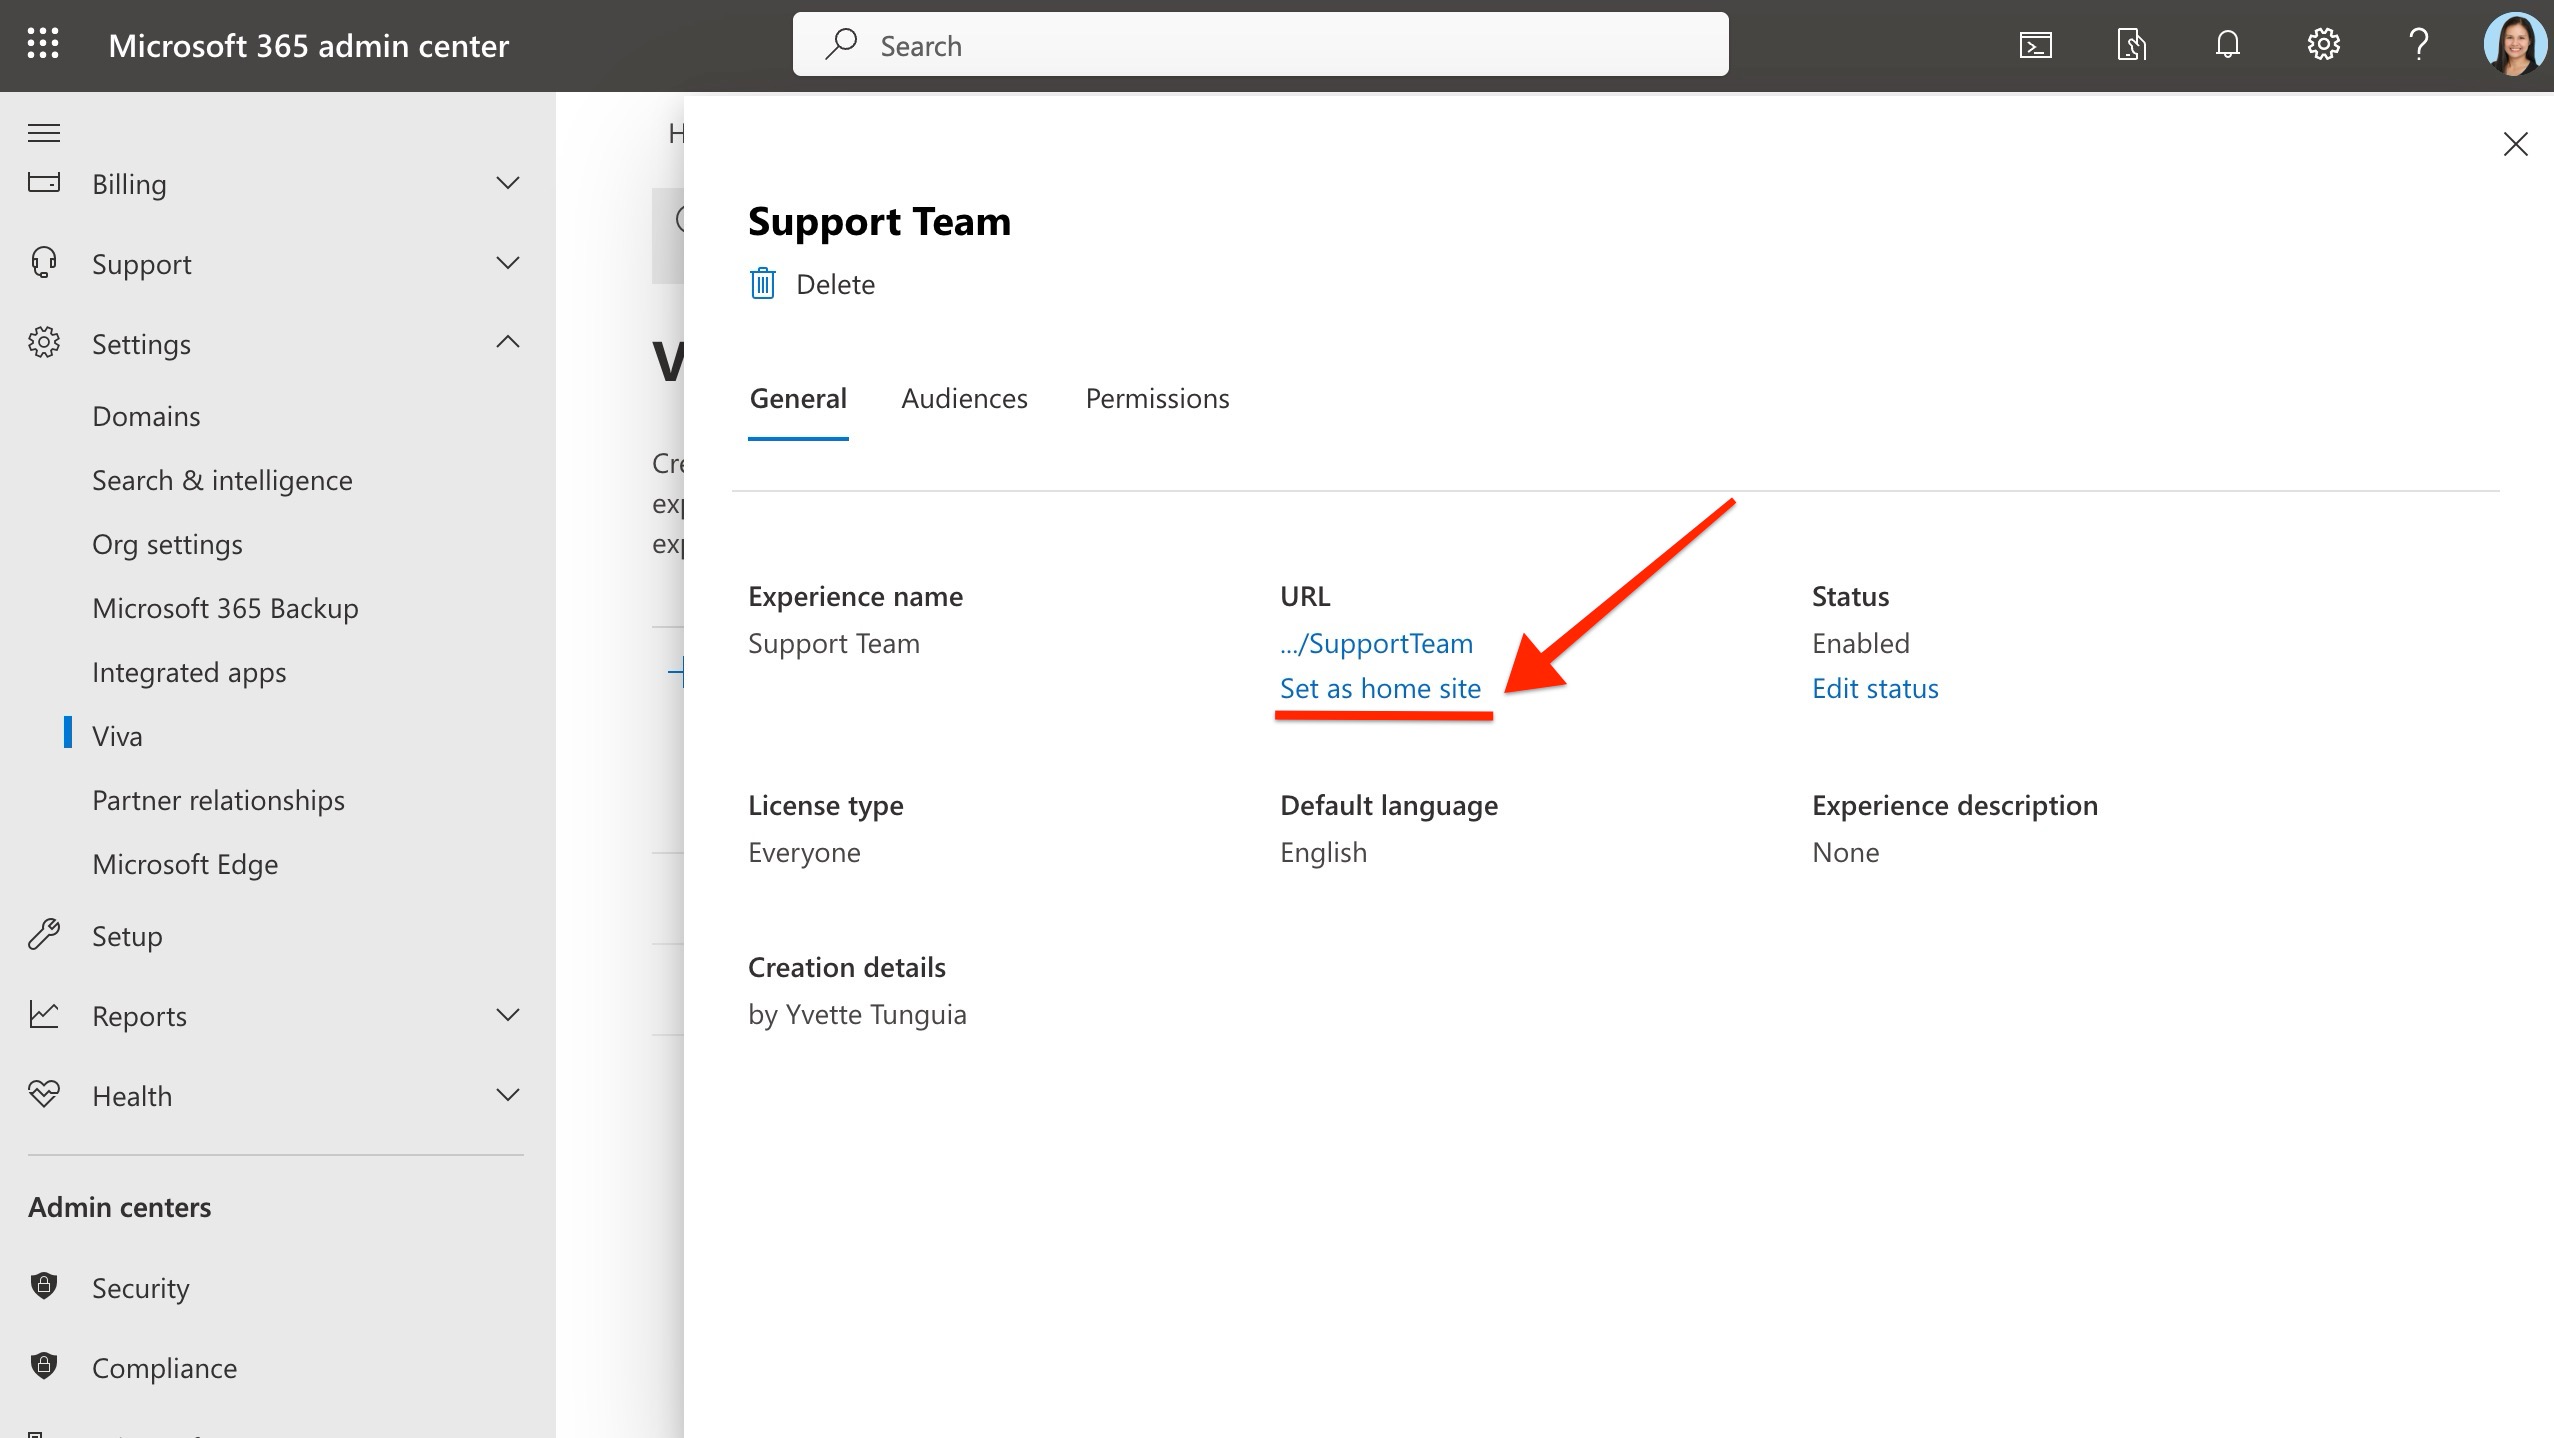
Task: Open the app launcher waffle icon
Action: pyautogui.click(x=43, y=44)
